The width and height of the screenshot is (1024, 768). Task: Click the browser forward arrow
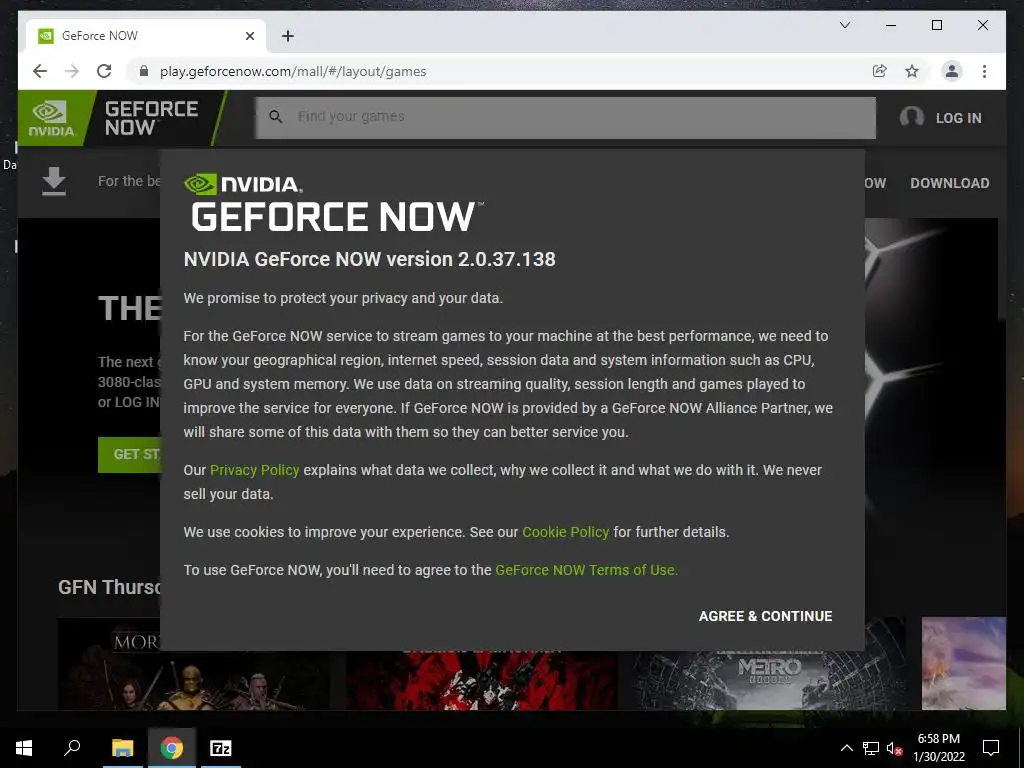point(72,71)
